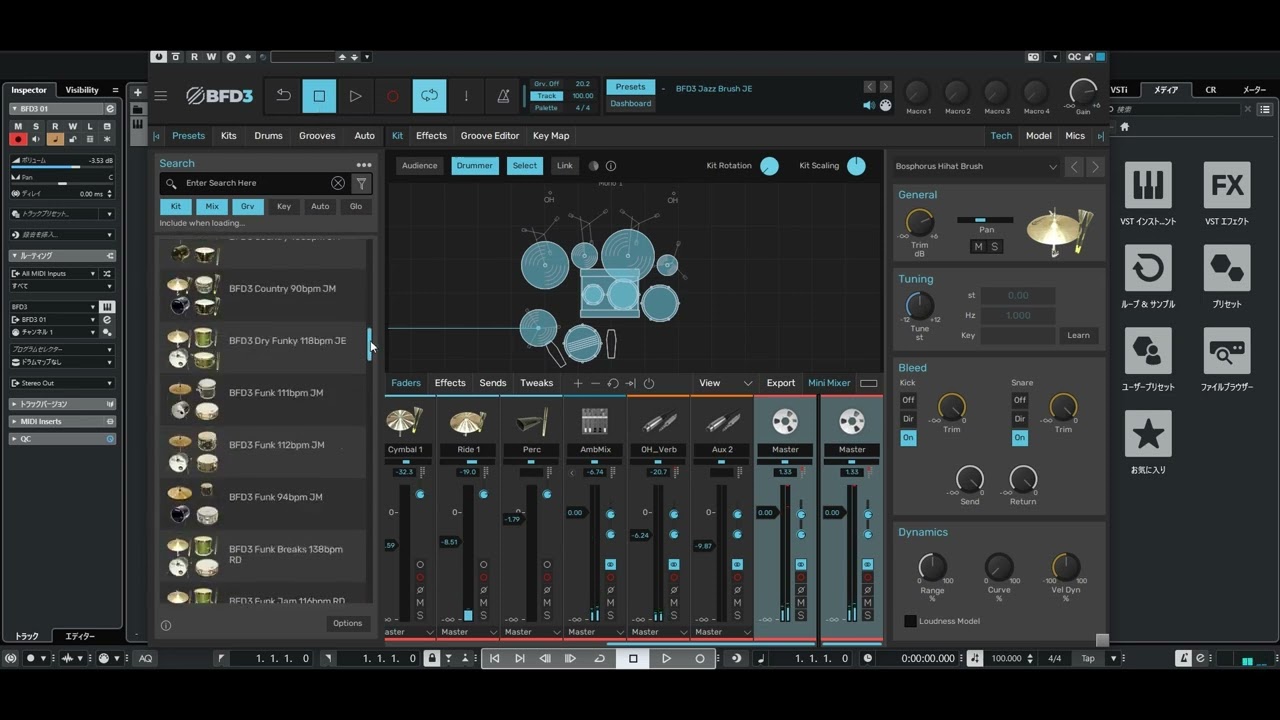The height and width of the screenshot is (720, 1280).
Task: Open the Groove Editor tab
Action: click(x=490, y=136)
